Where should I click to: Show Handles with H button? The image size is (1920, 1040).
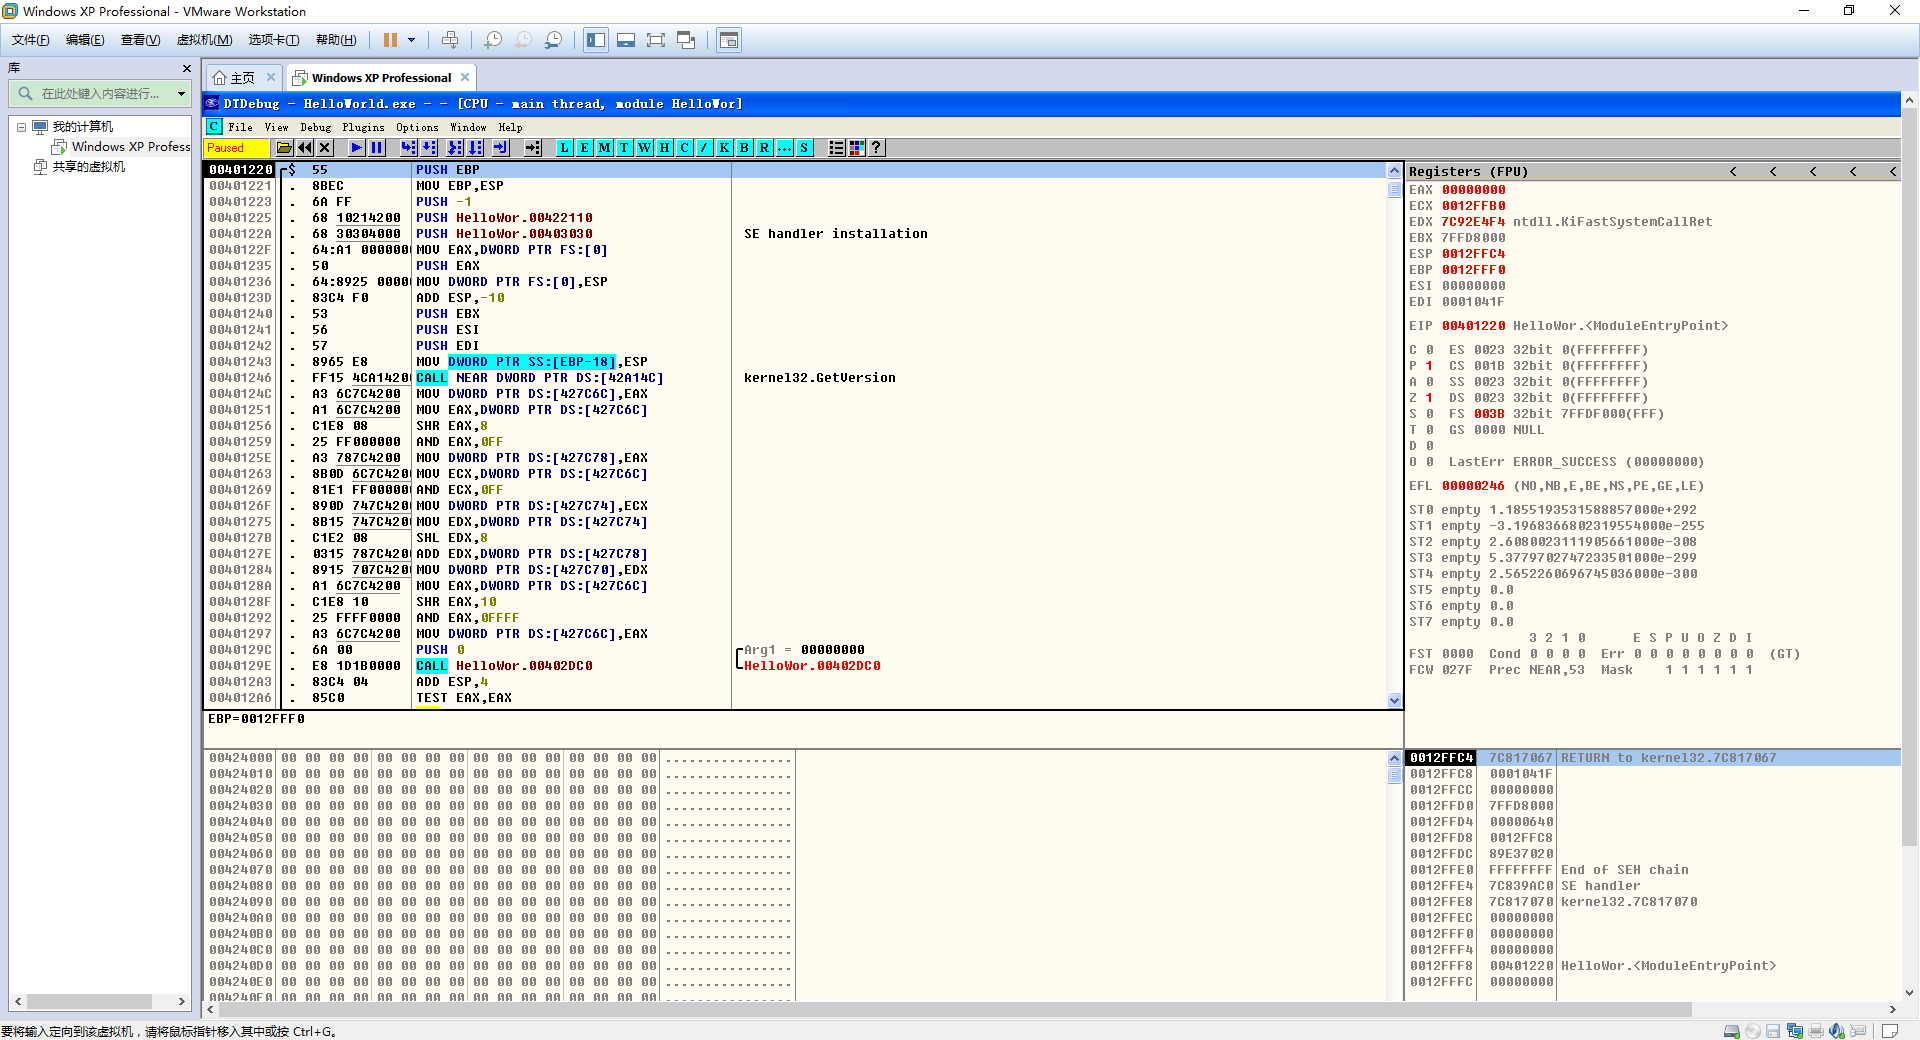pyautogui.click(x=665, y=148)
